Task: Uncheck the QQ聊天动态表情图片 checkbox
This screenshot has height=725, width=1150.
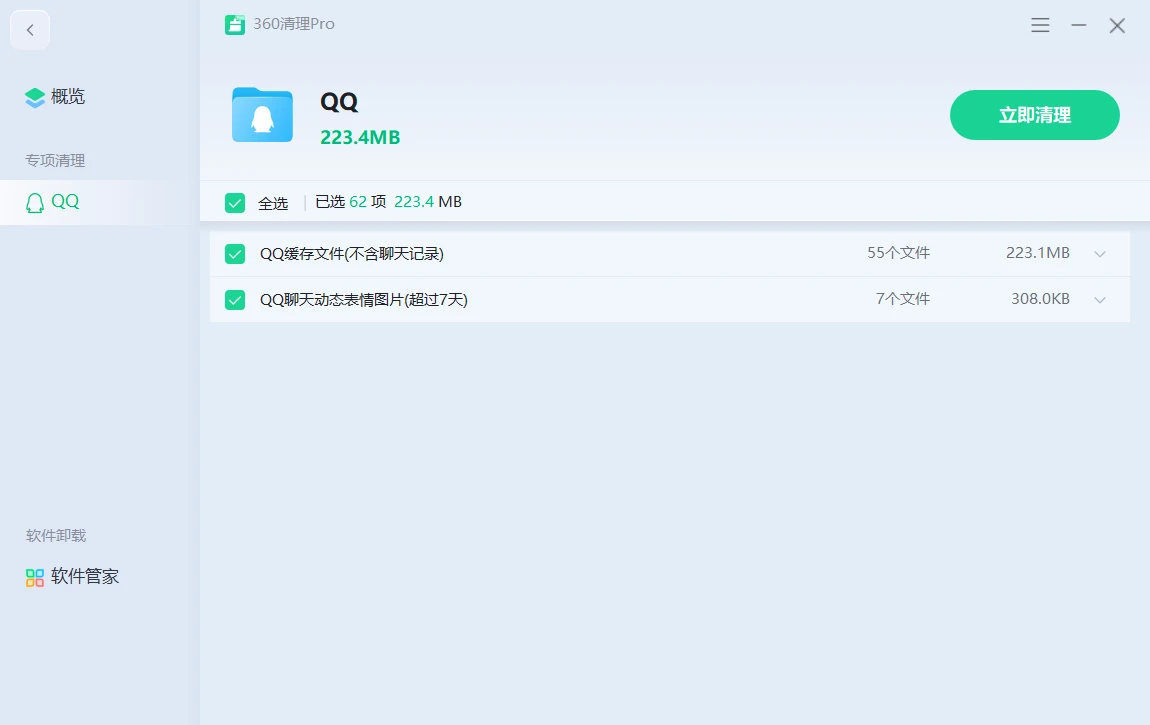Action: click(x=235, y=299)
